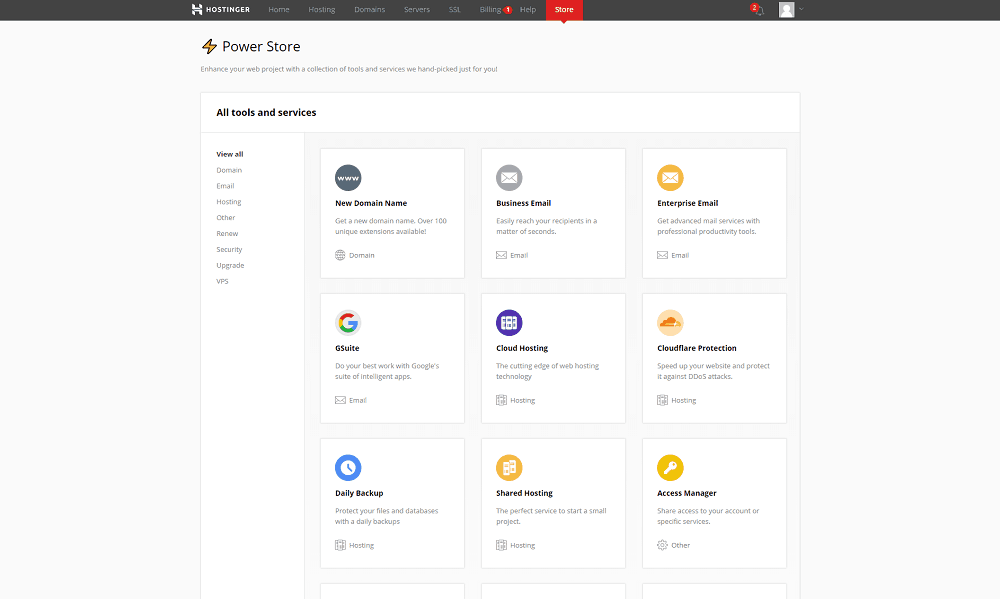This screenshot has height=599, width=1000.
Task: Click the Hosting tag icon in Shared Hosting card
Action: (501, 545)
